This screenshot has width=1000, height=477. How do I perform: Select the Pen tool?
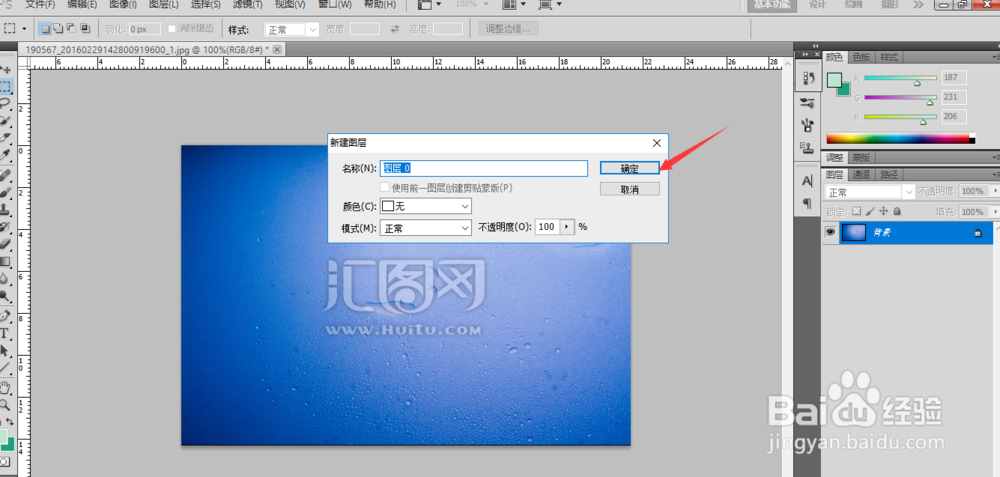pos(5,316)
